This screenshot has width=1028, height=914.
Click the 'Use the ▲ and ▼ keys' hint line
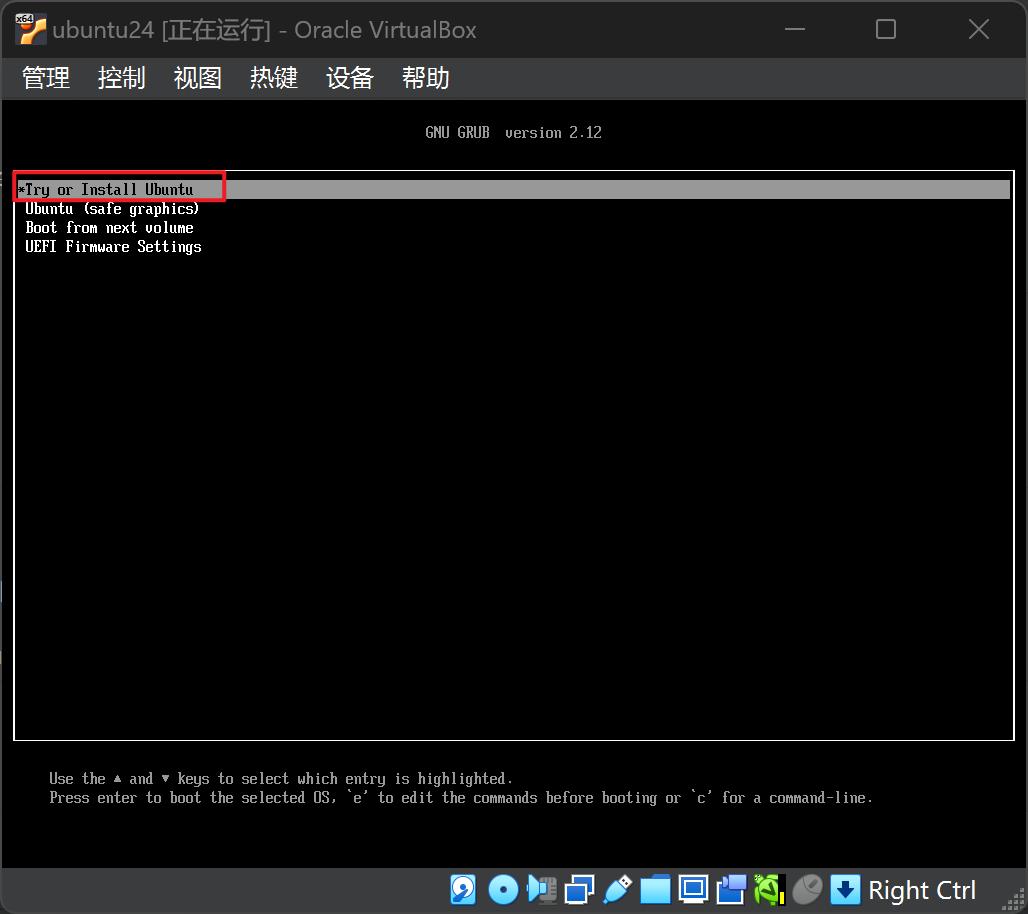[x=281, y=778]
